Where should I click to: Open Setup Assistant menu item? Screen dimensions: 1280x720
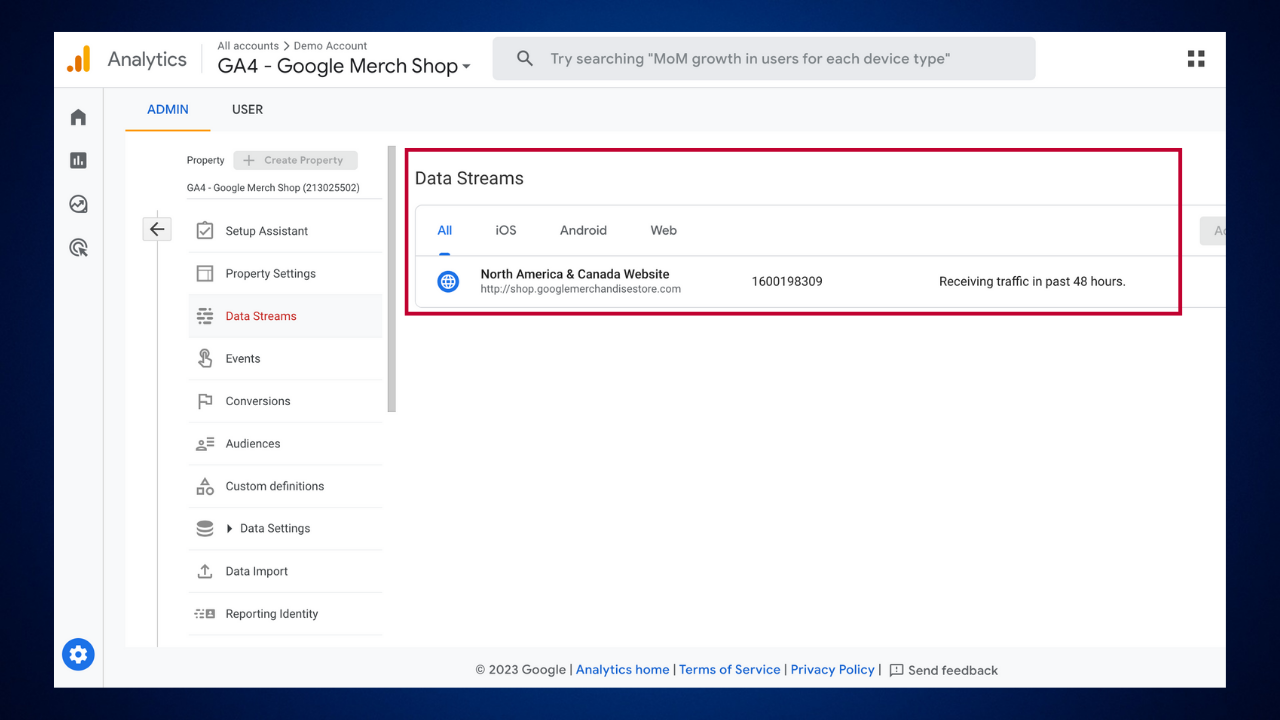[285, 231]
